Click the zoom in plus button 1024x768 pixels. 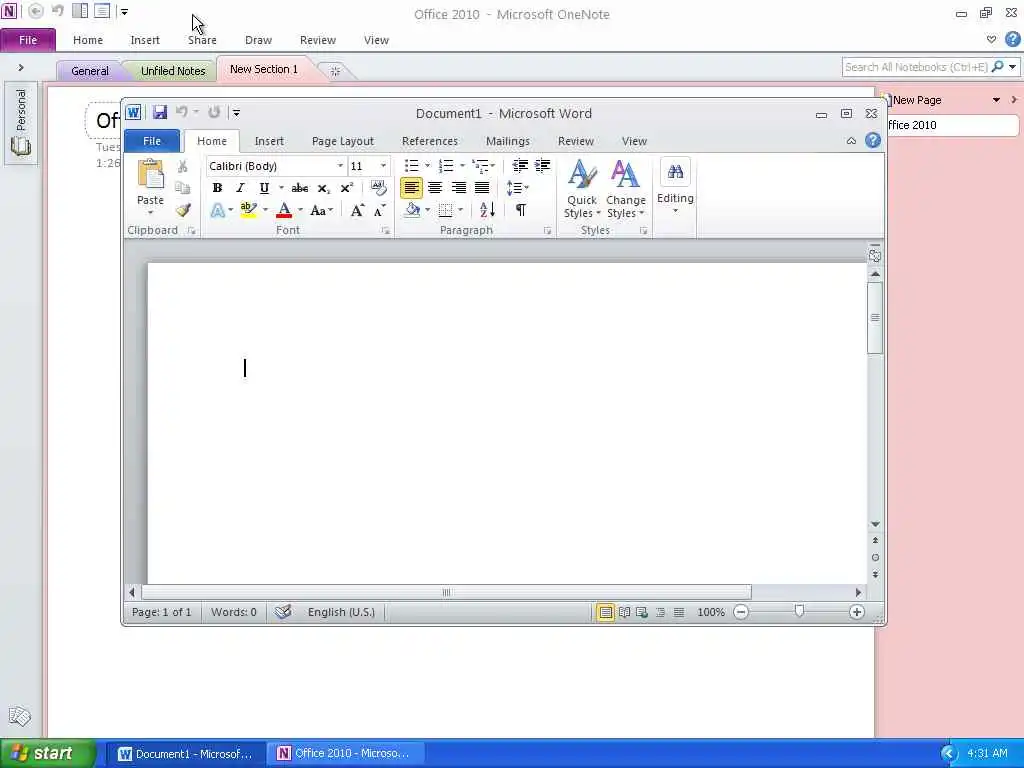[x=857, y=612]
